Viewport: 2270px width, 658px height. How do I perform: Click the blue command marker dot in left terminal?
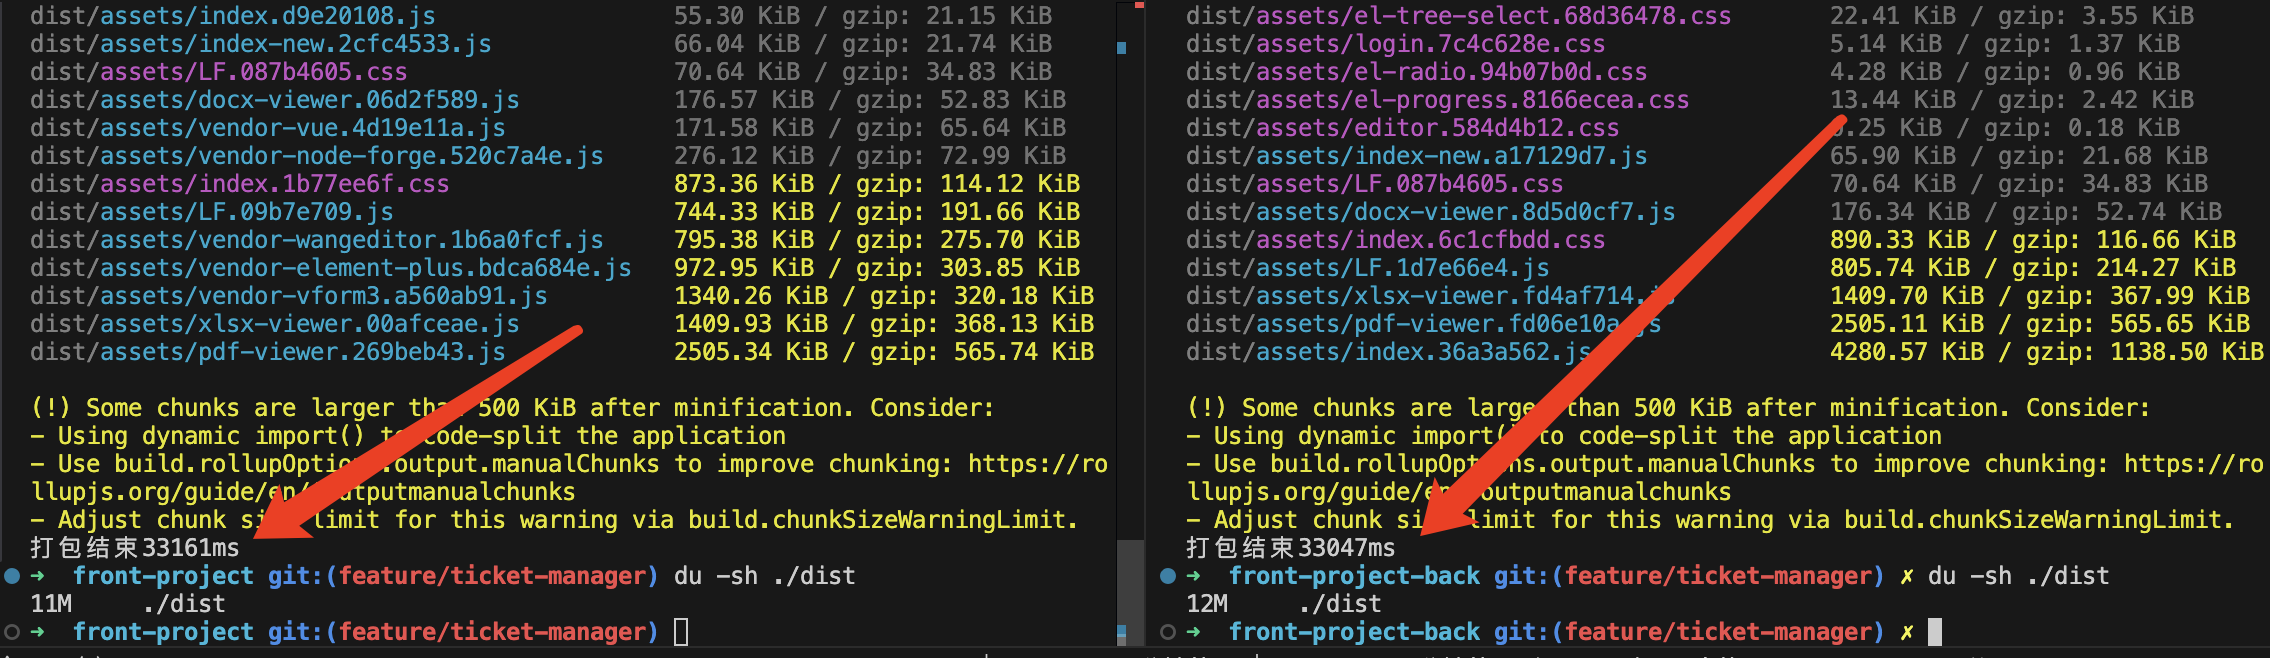[x=12, y=576]
